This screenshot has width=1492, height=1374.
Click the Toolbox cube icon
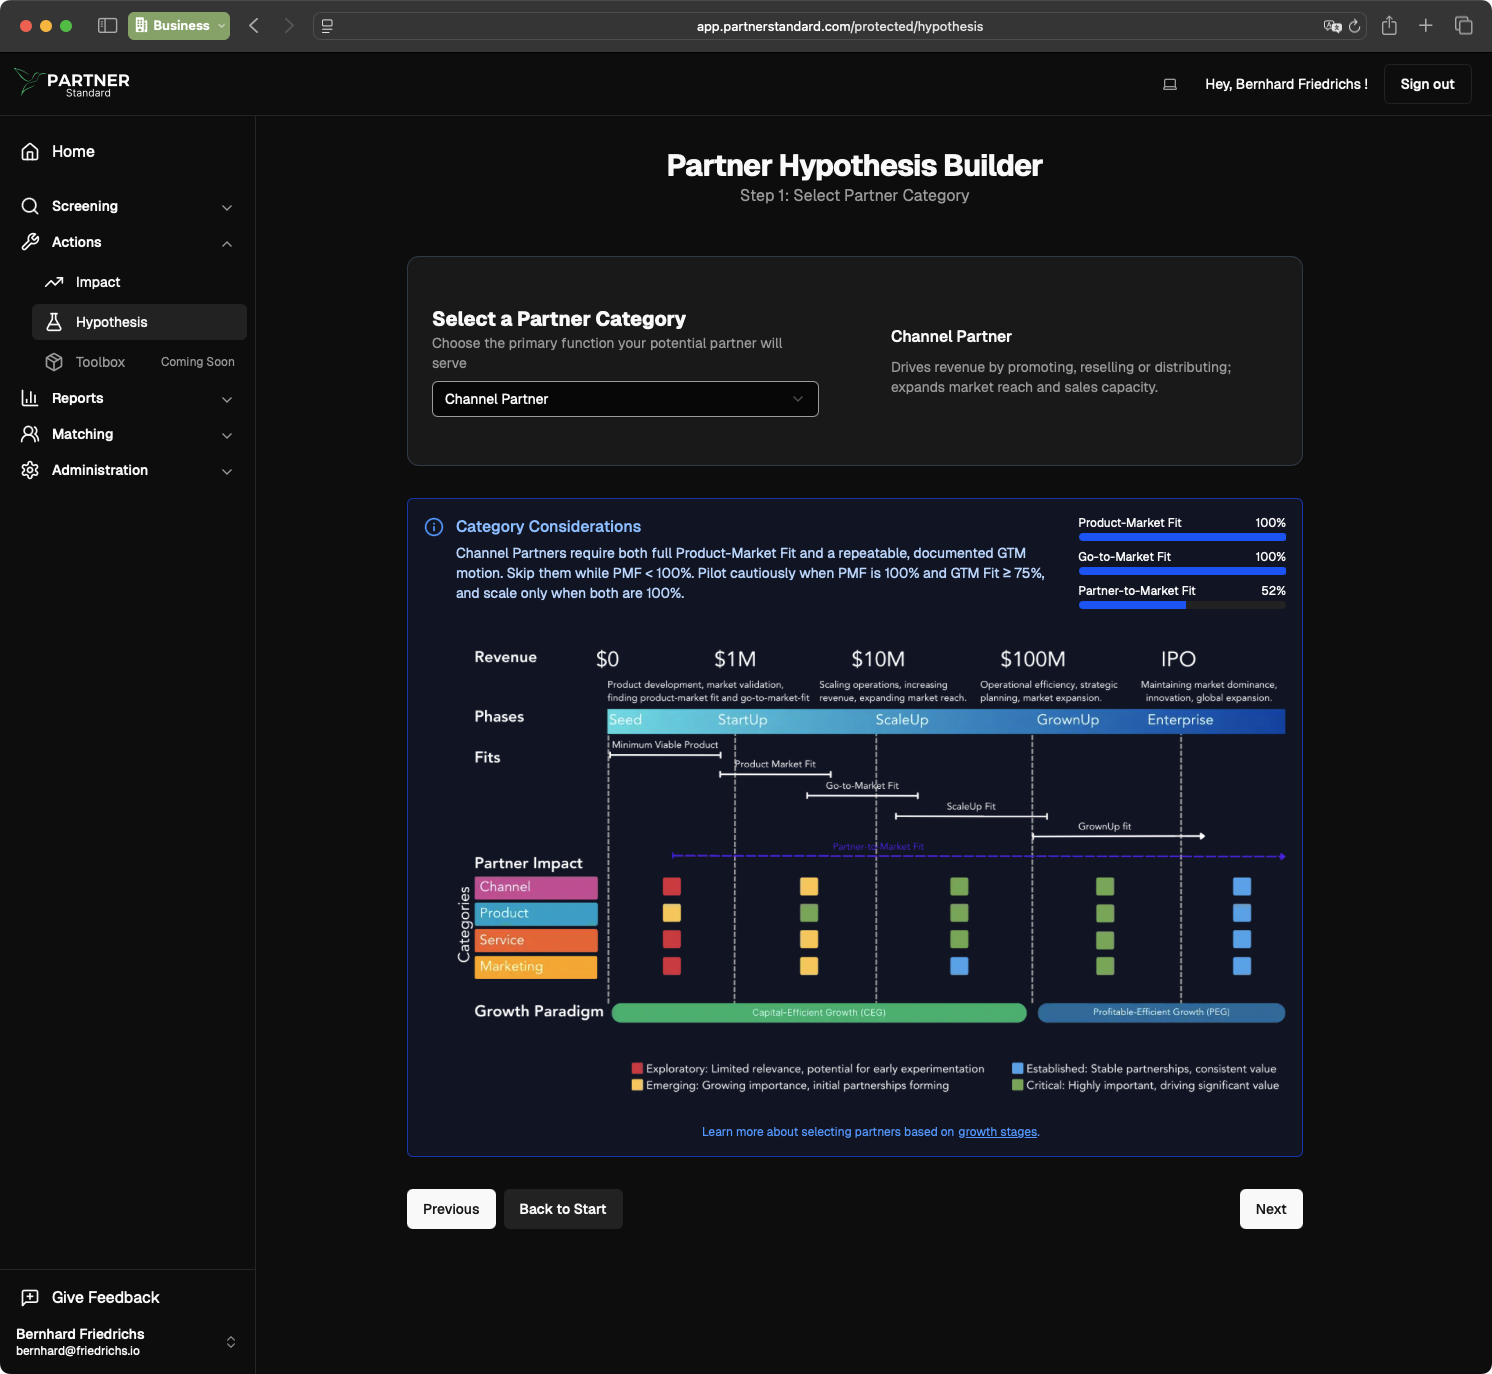coord(54,362)
